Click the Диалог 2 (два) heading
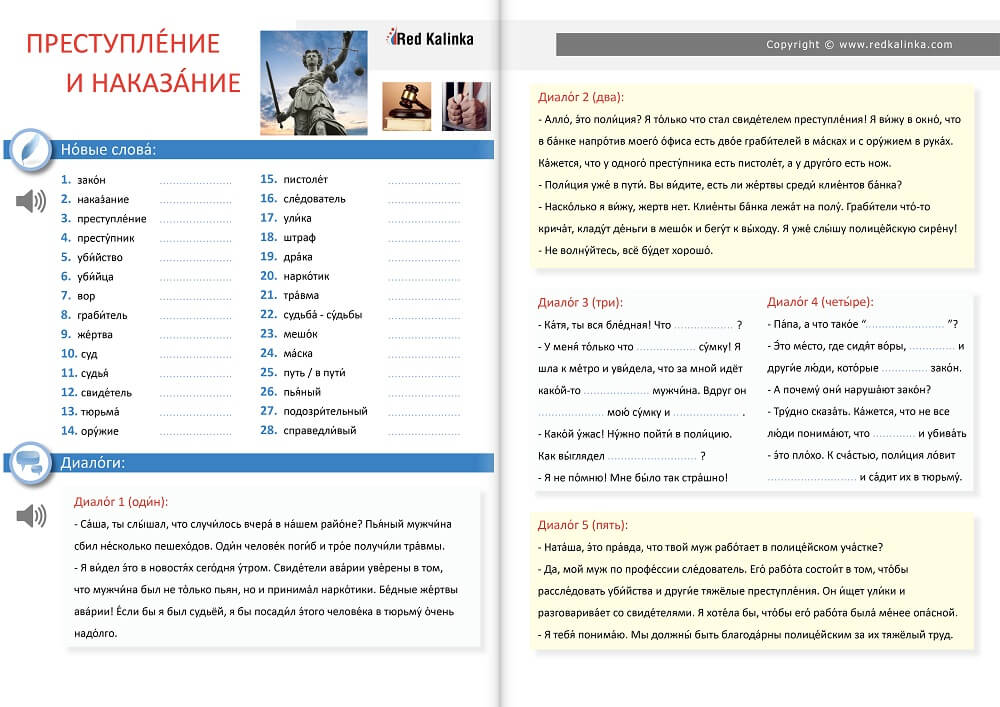The image size is (1000, 707). (580, 97)
